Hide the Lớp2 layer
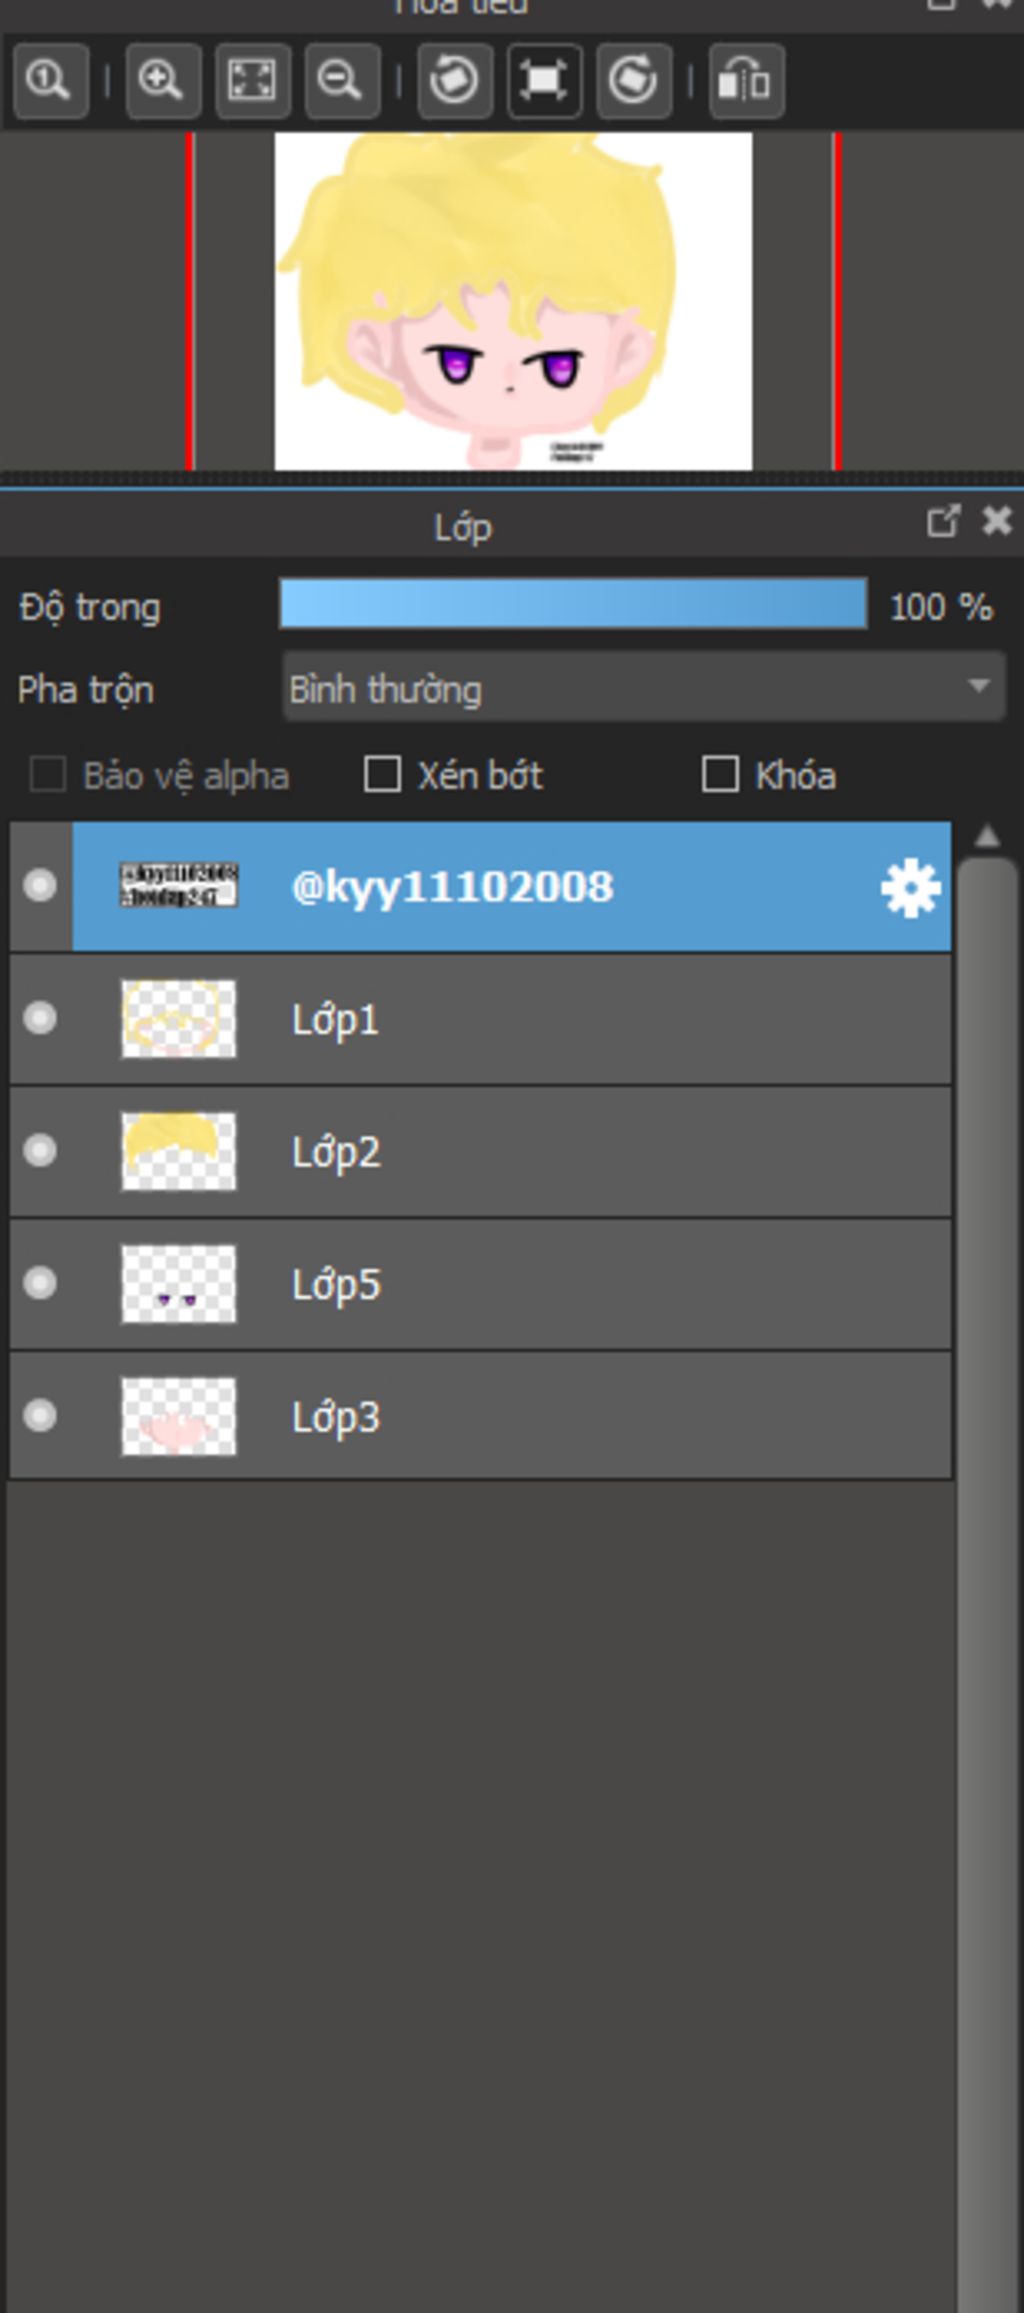This screenshot has height=2313, width=1024. coord(40,1151)
